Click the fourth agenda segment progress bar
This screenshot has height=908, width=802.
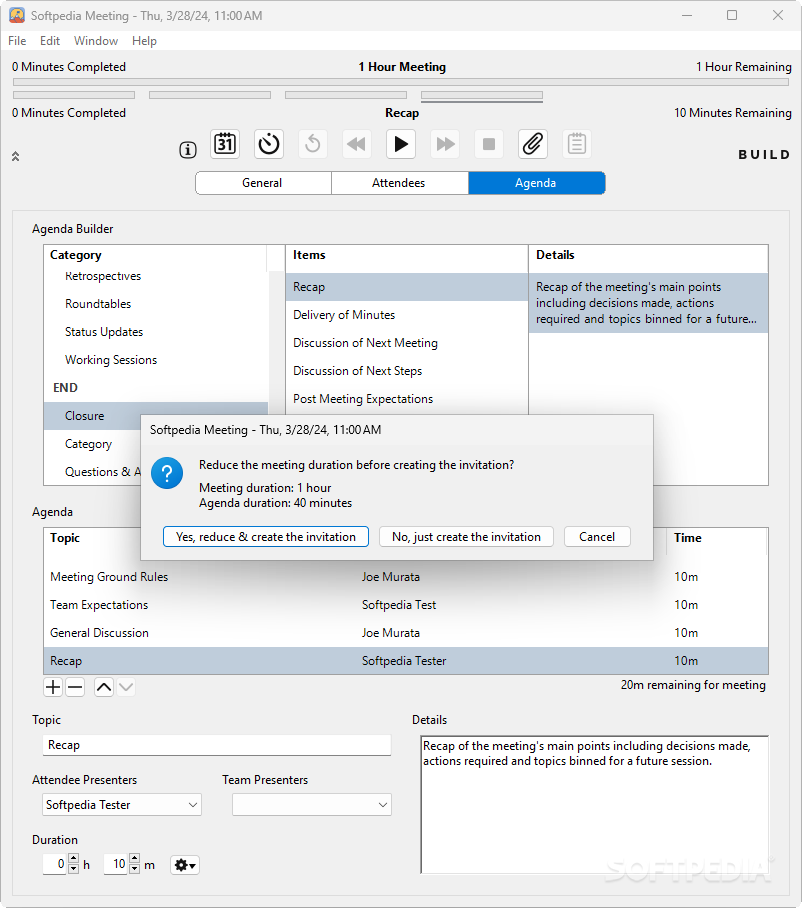482,95
